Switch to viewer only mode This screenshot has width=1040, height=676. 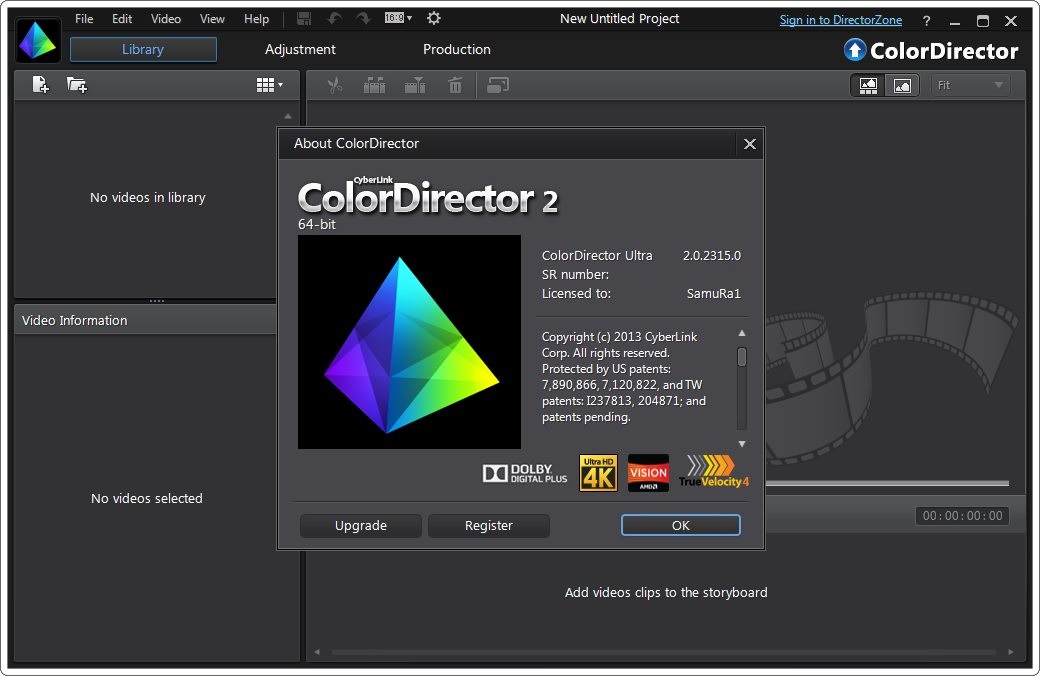[902, 86]
